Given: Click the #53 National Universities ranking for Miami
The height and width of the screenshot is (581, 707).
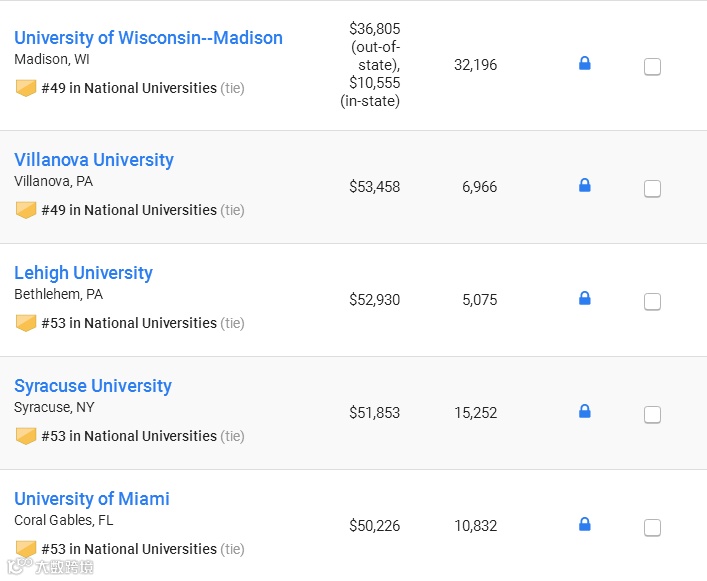Looking at the screenshot, I should 129,549.
